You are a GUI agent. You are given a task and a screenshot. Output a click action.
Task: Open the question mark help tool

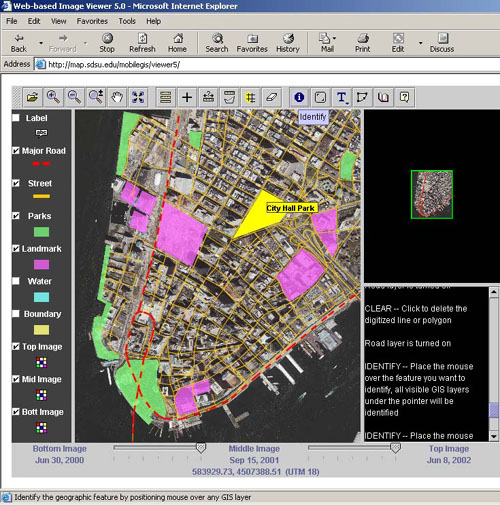point(404,97)
